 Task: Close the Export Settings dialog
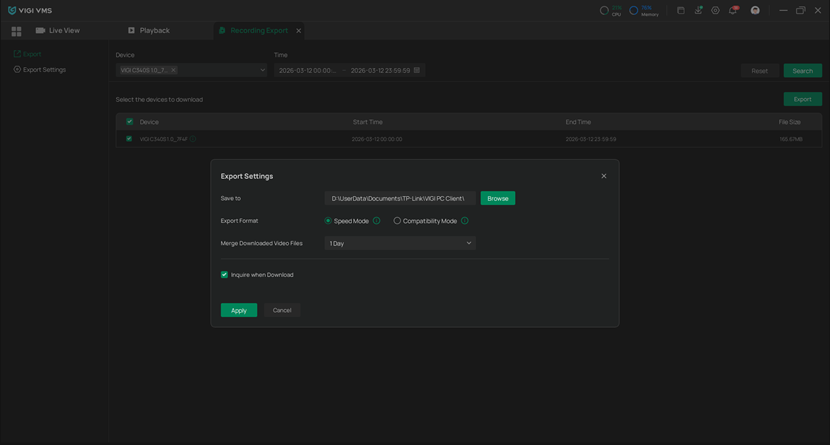tap(603, 176)
